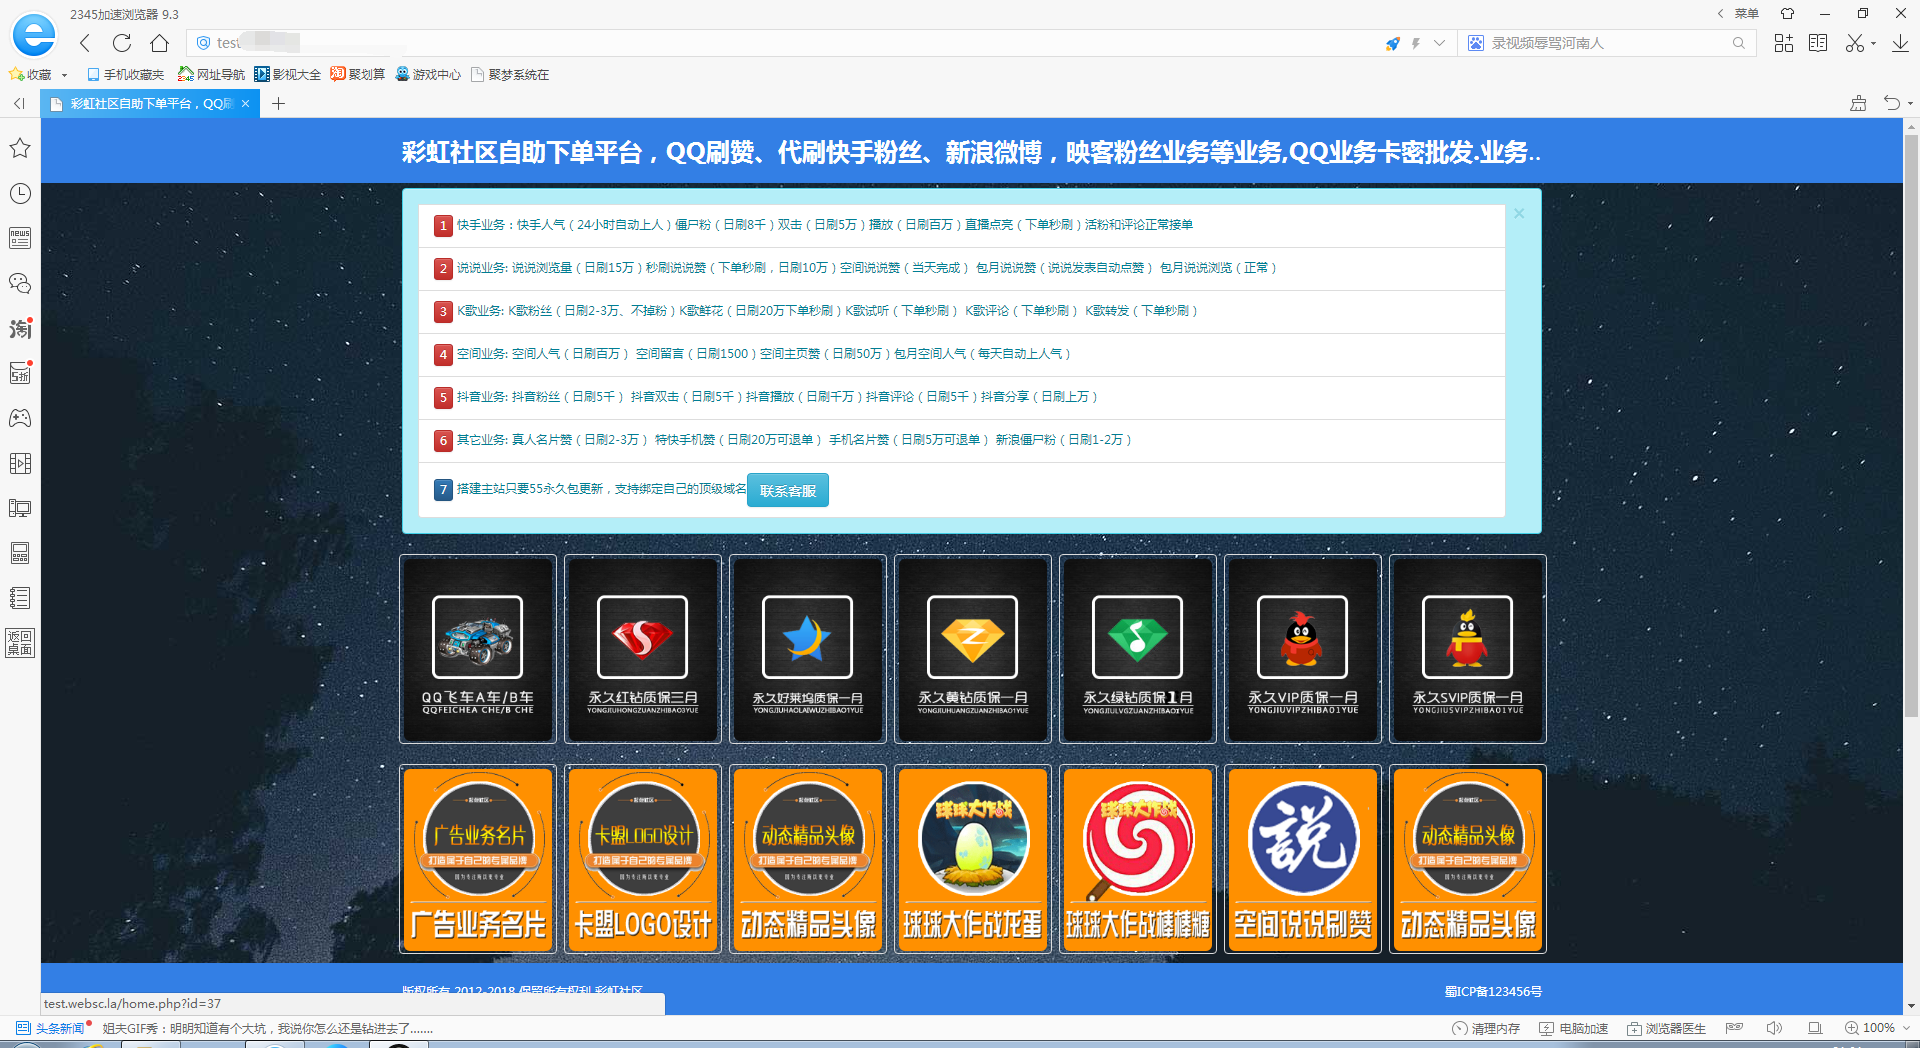
Task: Click the search magnifier icon
Action: (x=1739, y=43)
